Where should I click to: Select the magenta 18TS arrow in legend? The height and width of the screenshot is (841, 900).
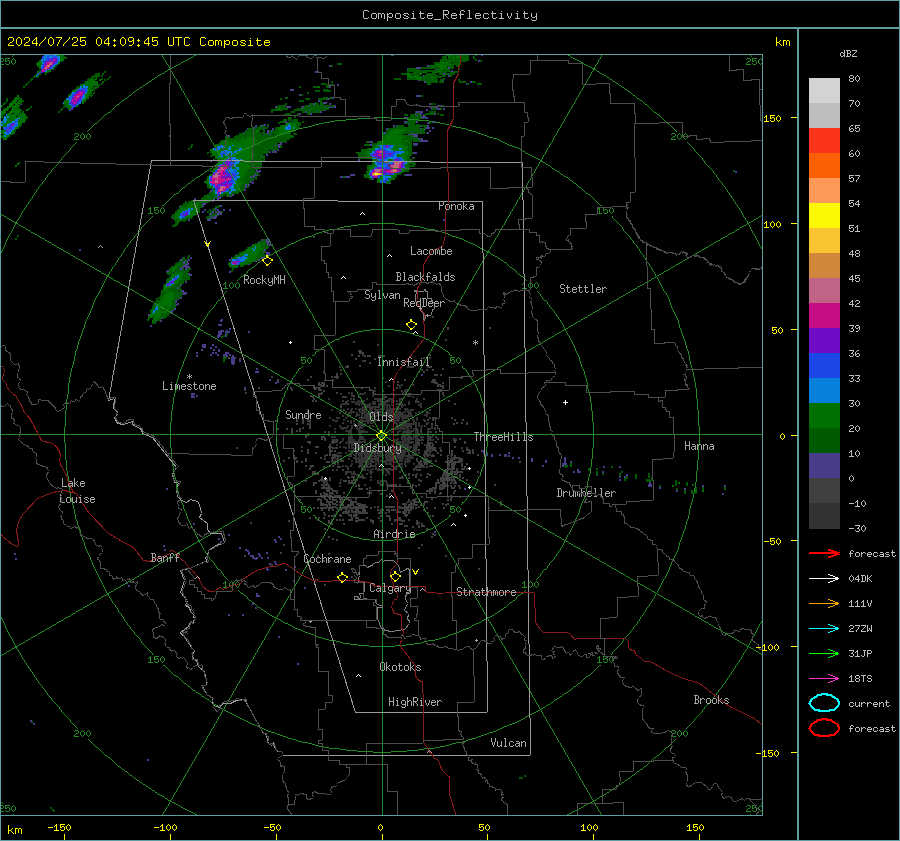tap(824, 679)
